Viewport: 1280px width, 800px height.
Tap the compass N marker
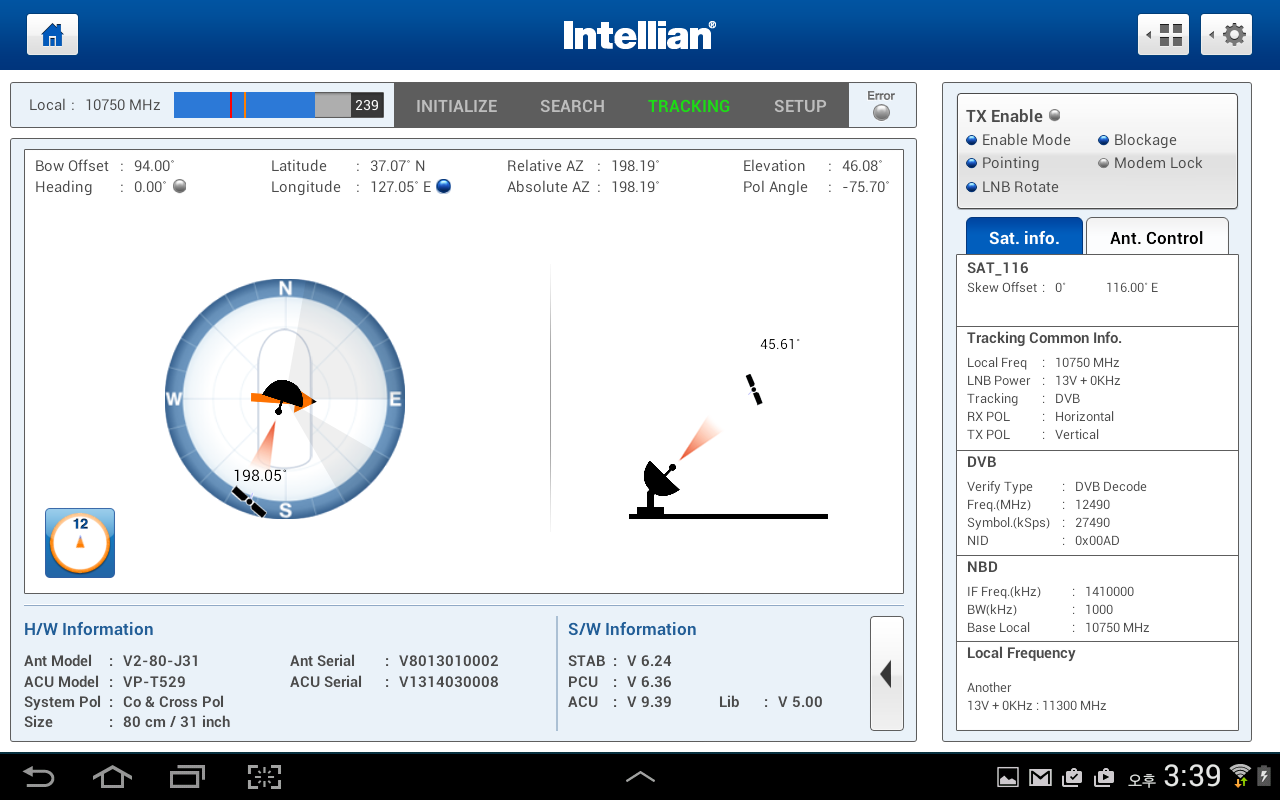286,289
